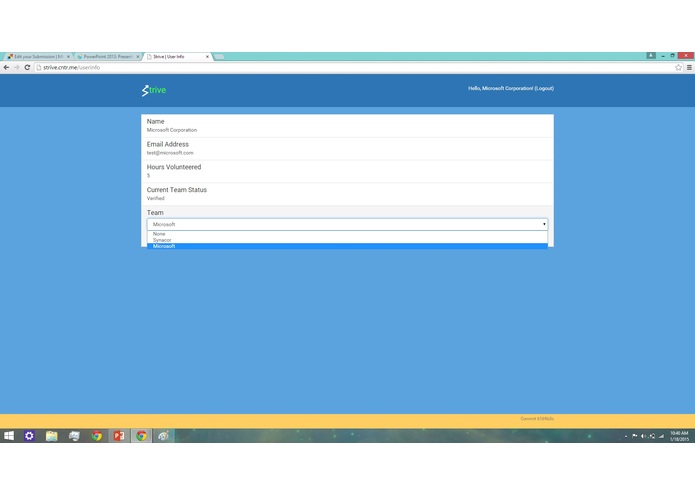The width and height of the screenshot is (695, 494).
Task: Open the volume speaker tray icon
Action: coord(643,436)
